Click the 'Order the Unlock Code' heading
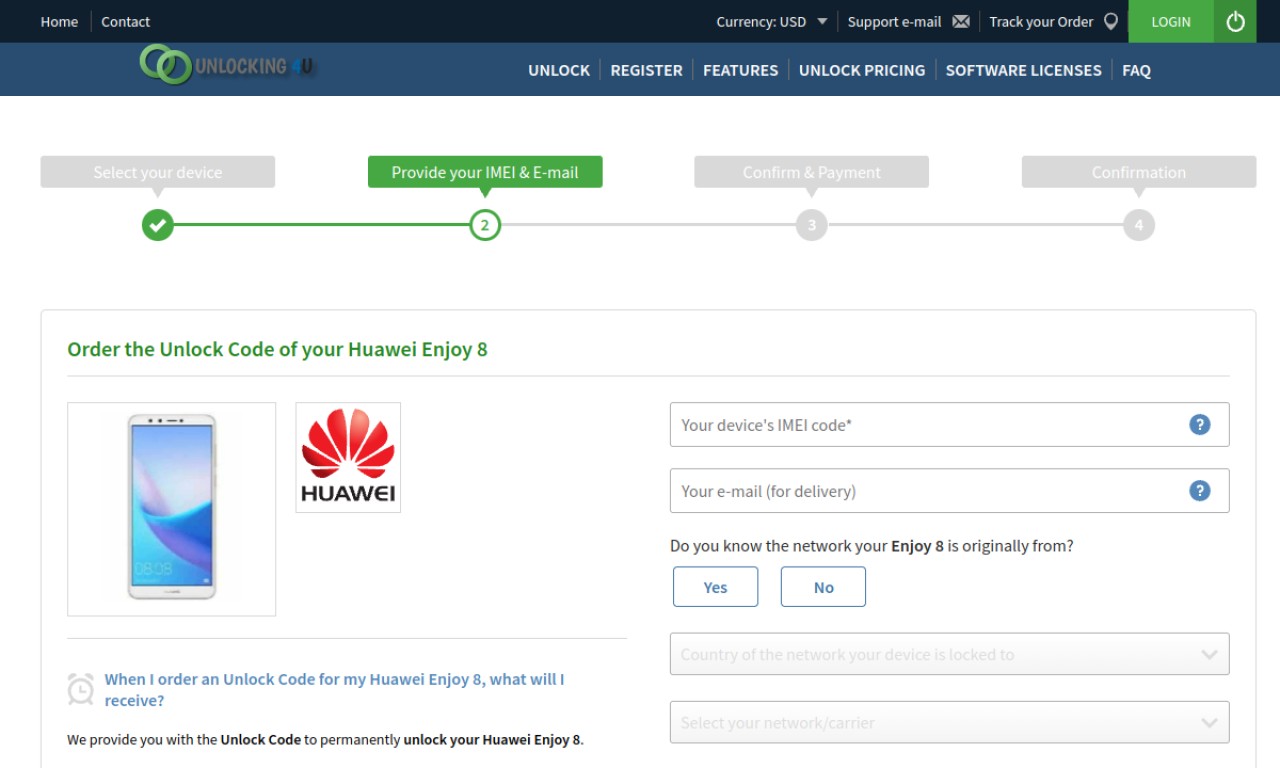The image size is (1280, 768). 277,350
